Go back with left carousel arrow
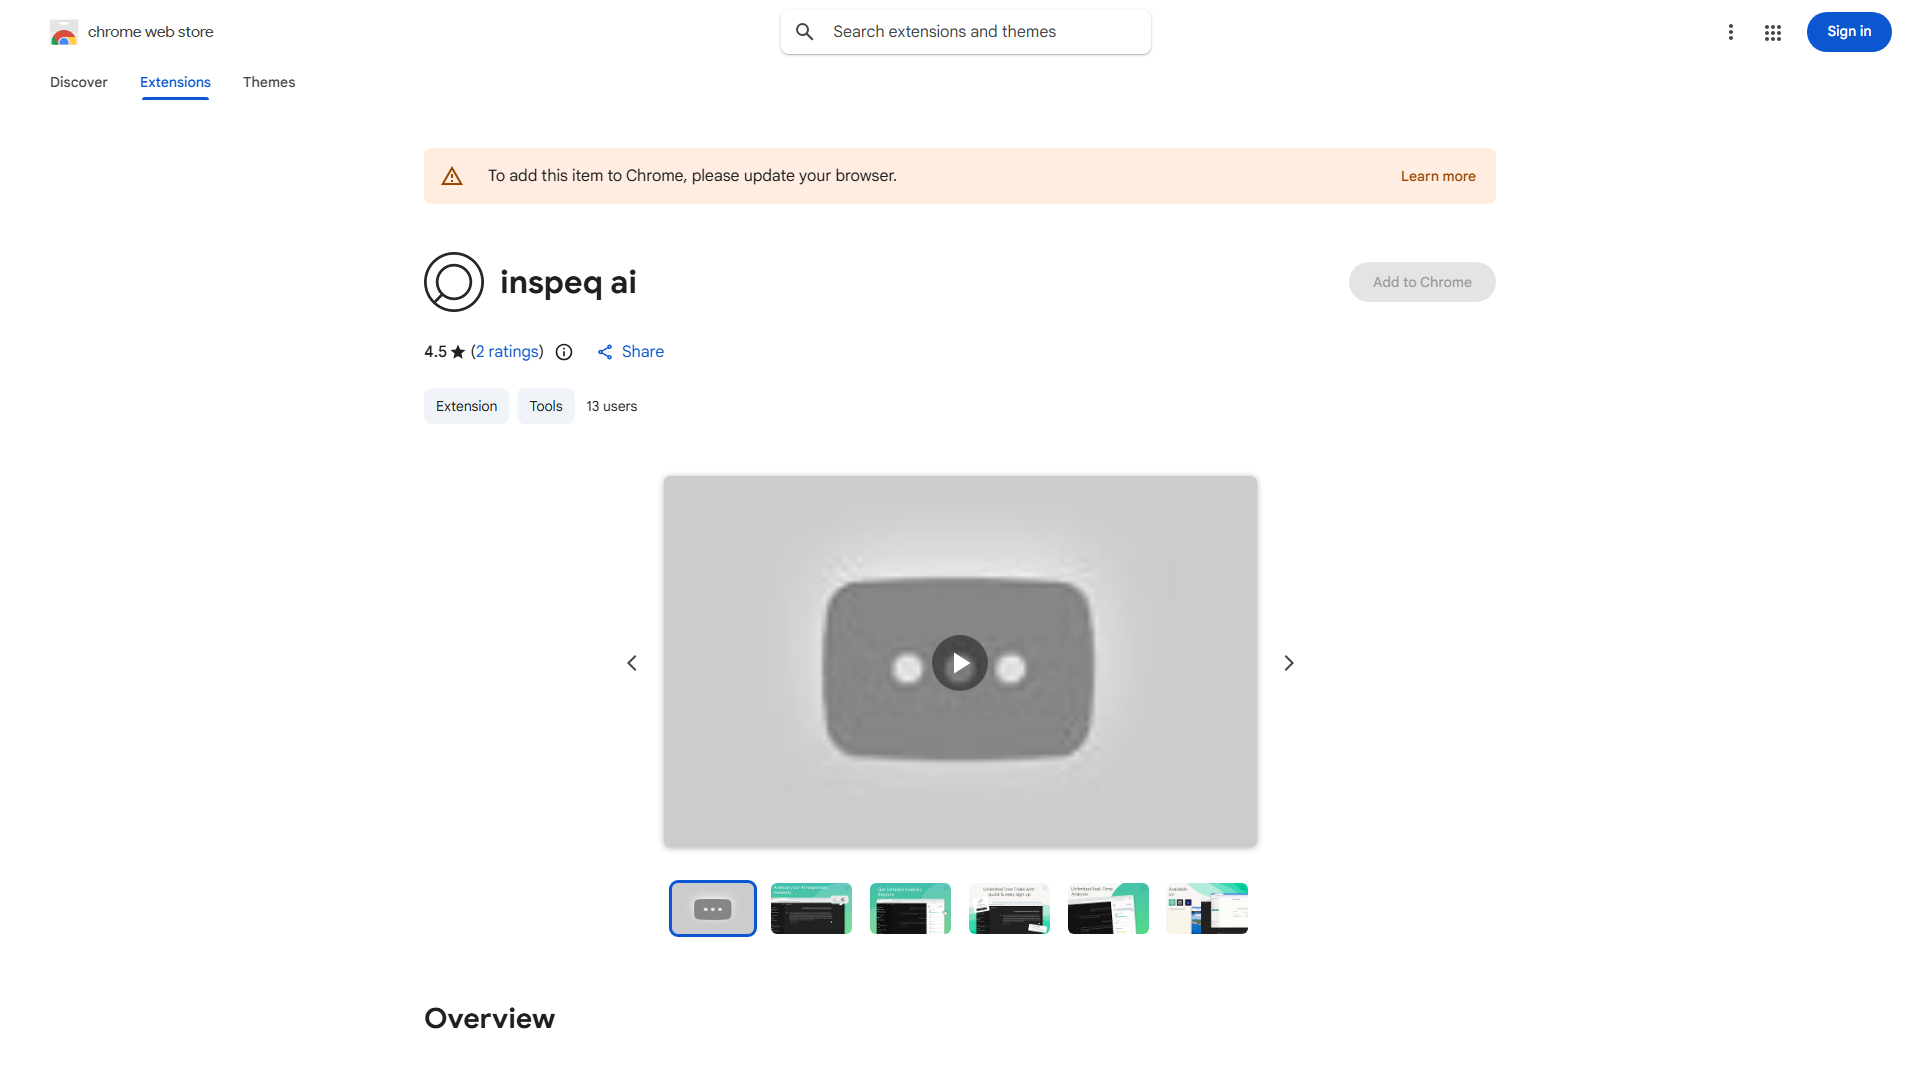This screenshot has height=1080, width=1920. [631, 662]
